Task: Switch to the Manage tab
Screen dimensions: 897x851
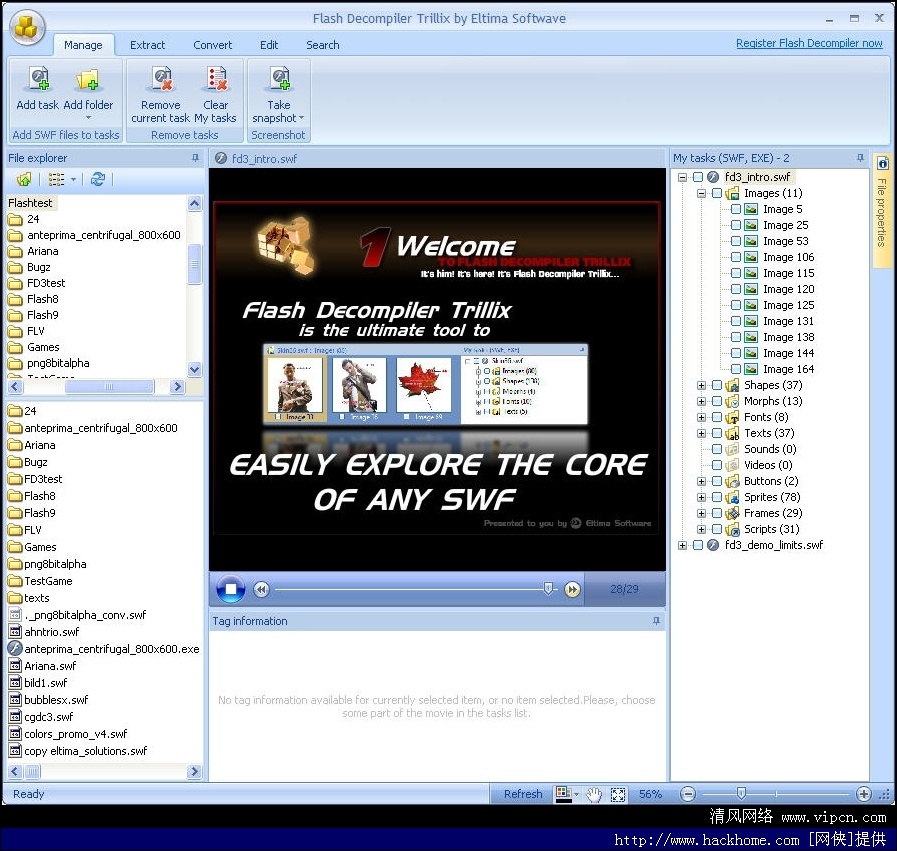Action: click(83, 45)
